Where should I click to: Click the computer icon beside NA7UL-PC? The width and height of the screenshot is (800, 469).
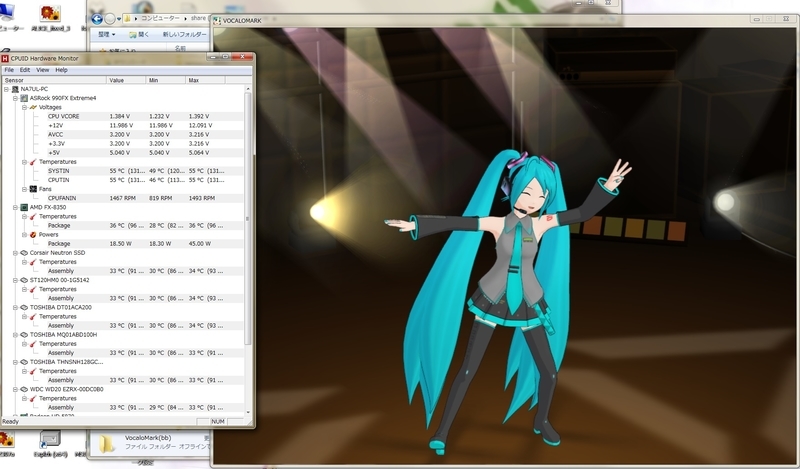[15, 89]
